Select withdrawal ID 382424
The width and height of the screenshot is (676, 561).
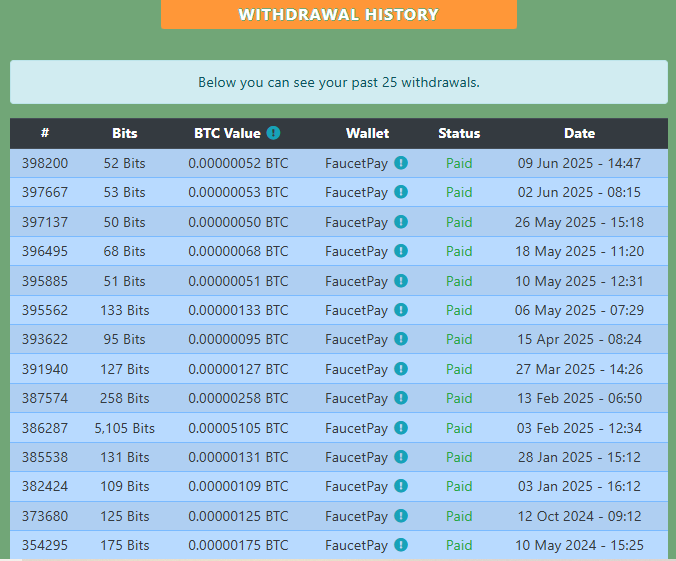45,486
